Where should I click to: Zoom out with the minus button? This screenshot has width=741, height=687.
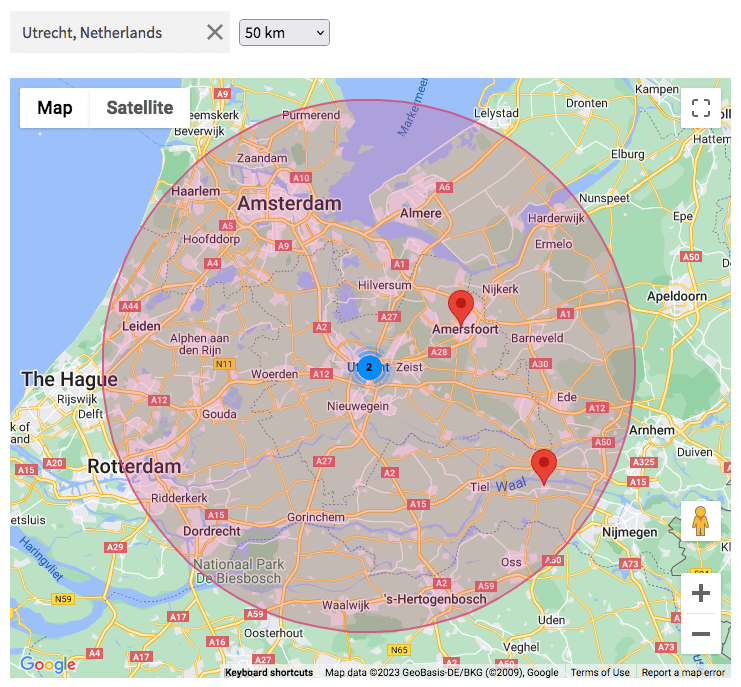701,634
